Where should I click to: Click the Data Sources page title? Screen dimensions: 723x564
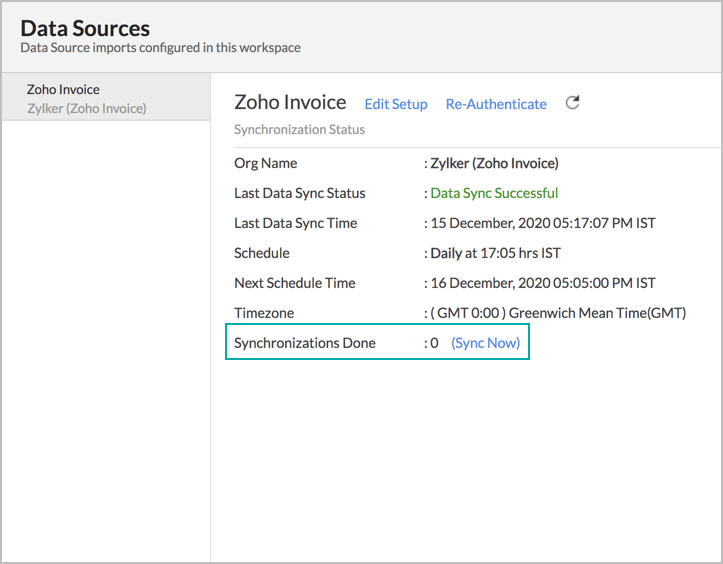(x=85, y=28)
